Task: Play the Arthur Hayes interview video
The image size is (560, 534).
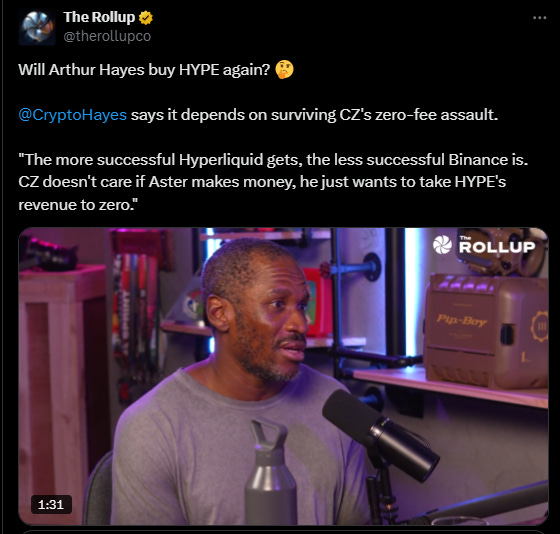Action: pyautogui.click(x=283, y=376)
